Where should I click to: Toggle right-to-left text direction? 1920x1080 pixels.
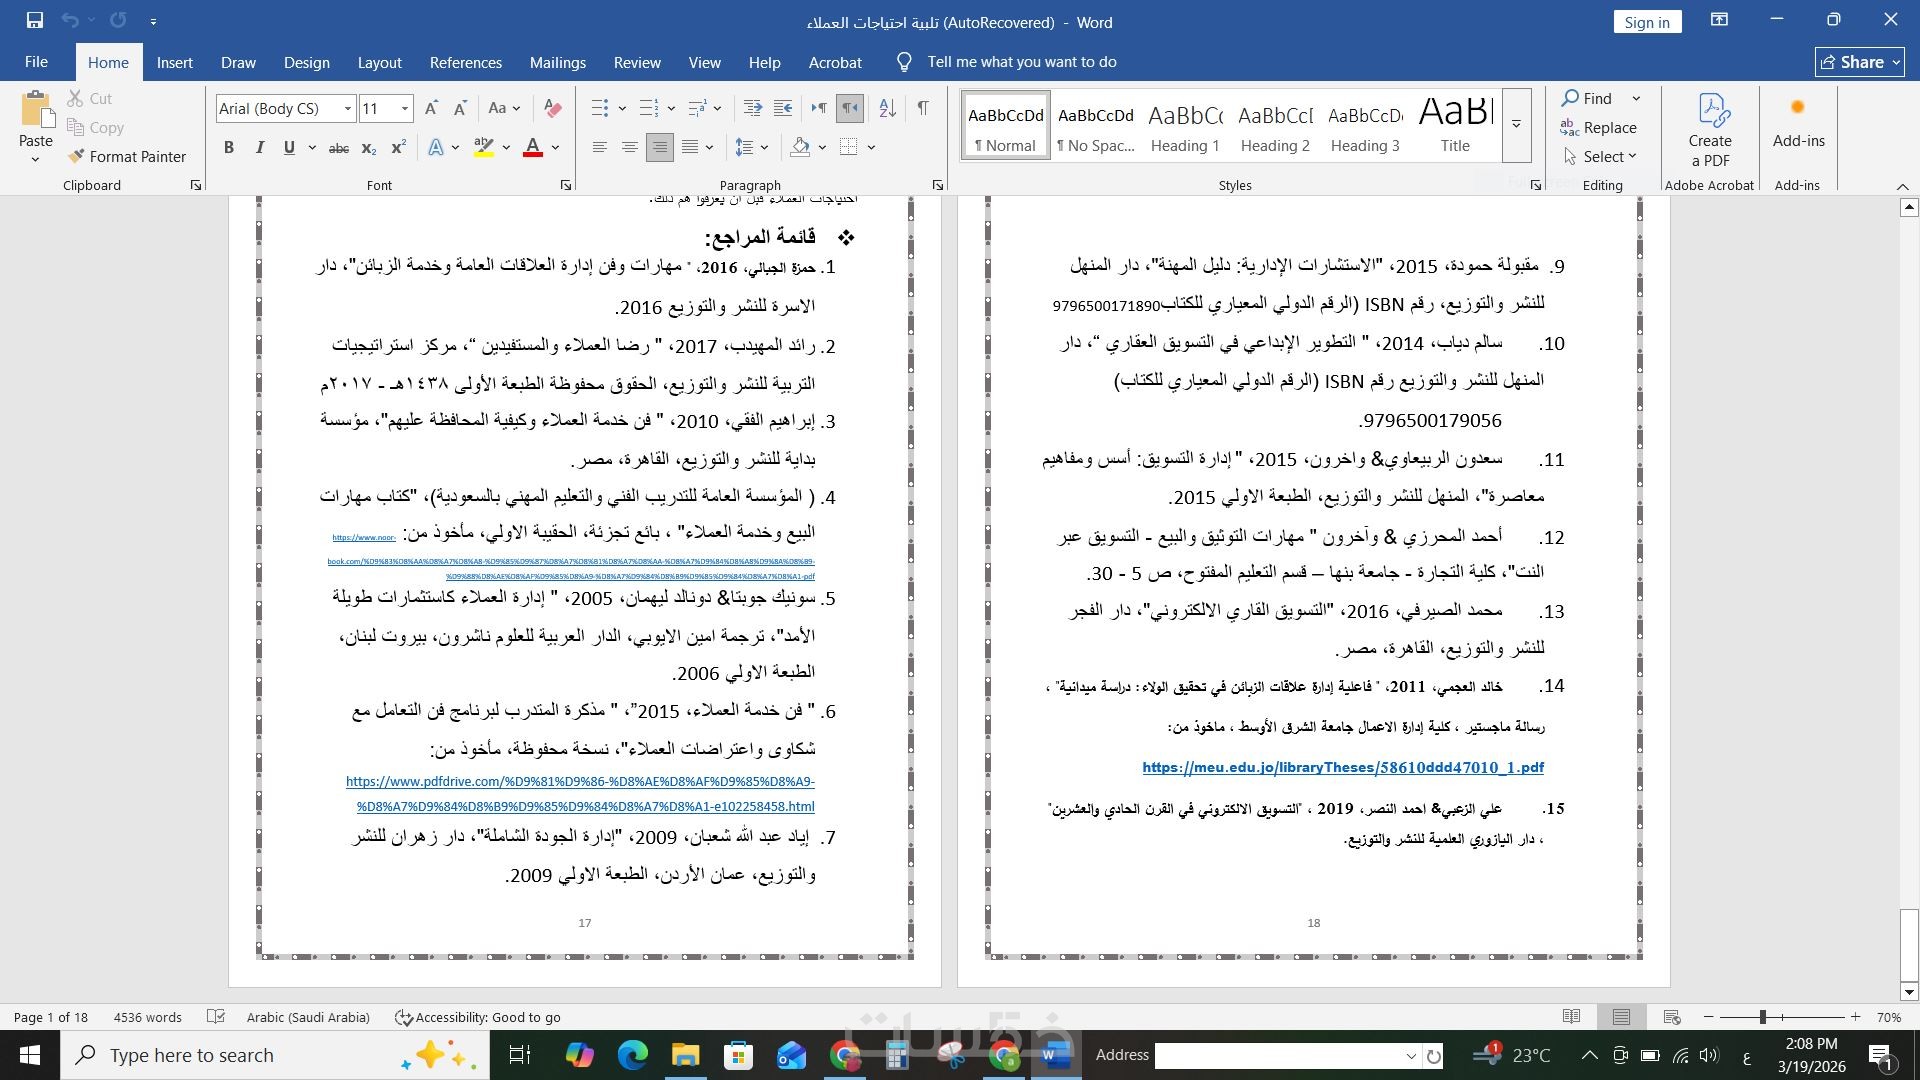850,108
